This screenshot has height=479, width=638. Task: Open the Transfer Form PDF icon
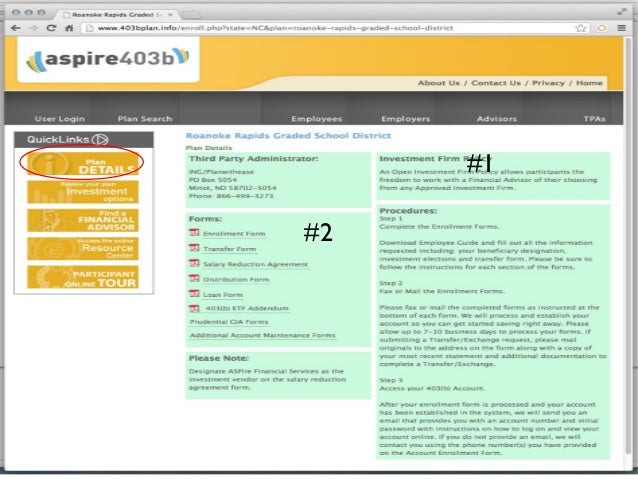tap(194, 248)
